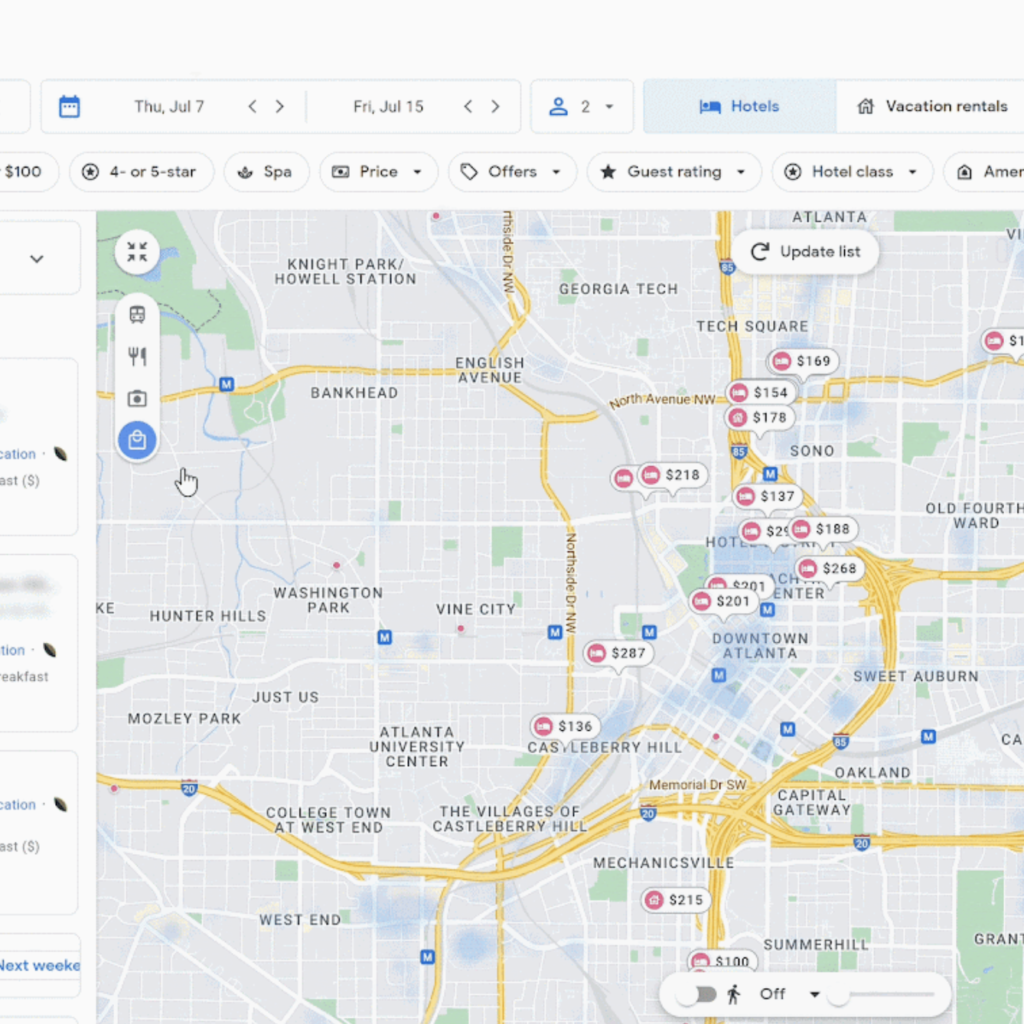
Task: Toggle the under $100 filter chip
Action: [x=26, y=172]
